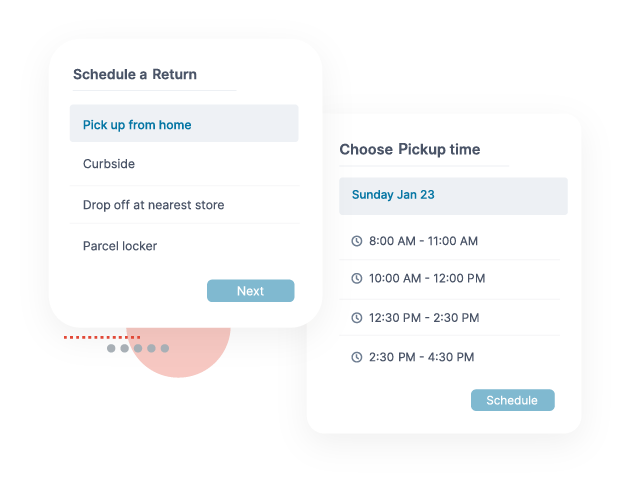Click clock icon beside 2:30 PM slot

[356, 357]
